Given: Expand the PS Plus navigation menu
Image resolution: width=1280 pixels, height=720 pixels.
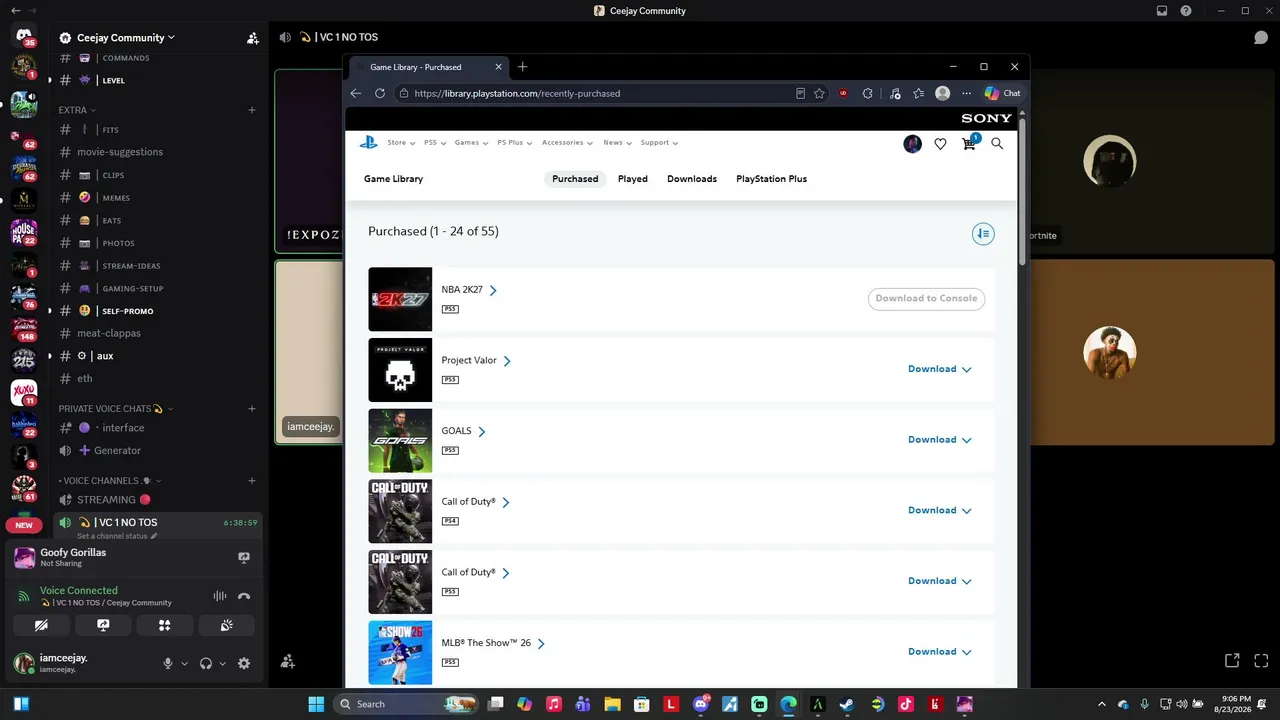Looking at the screenshot, I should (x=514, y=143).
